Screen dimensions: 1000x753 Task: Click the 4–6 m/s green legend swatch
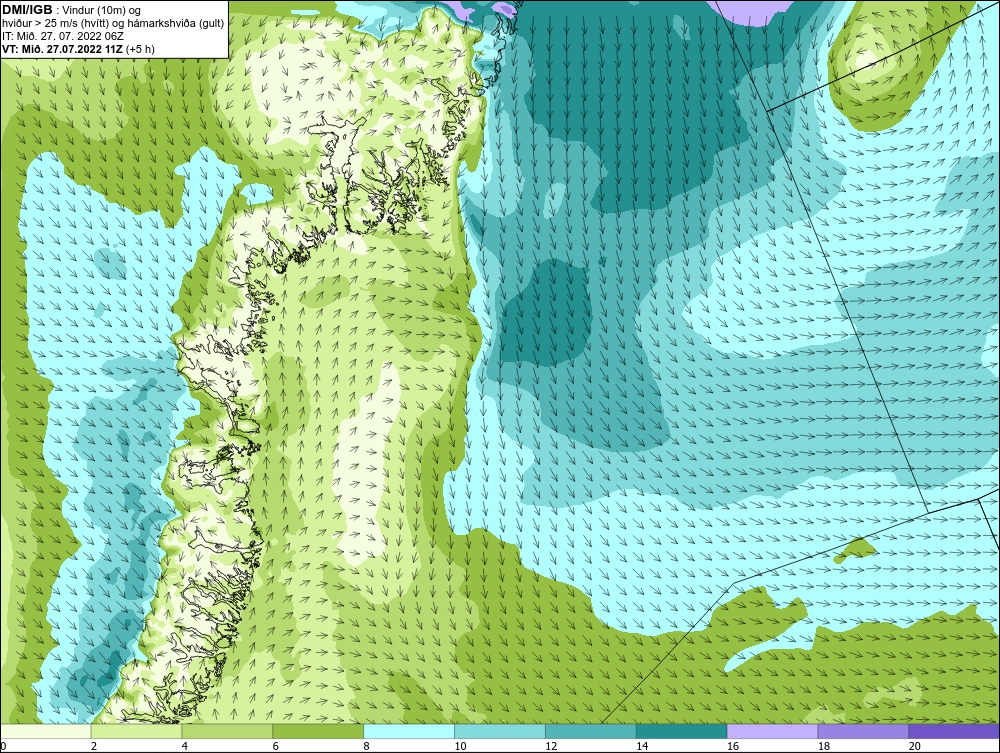[x=227, y=731]
